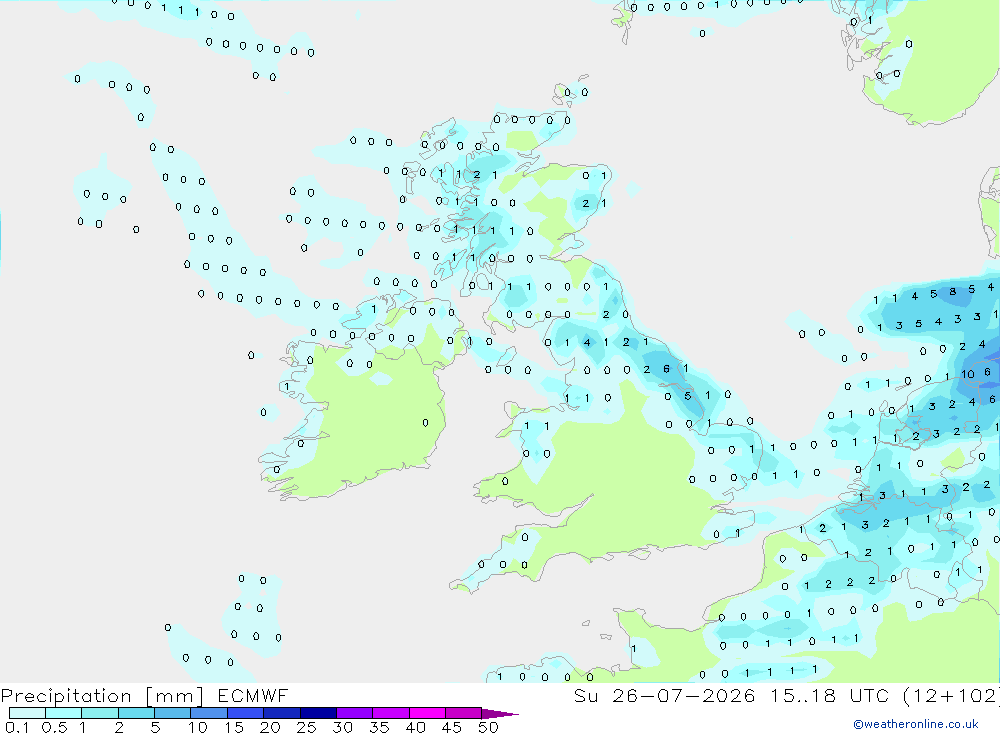Click the '10' precipitation value on the map
This screenshot has width=1000, height=733.
[967, 374]
